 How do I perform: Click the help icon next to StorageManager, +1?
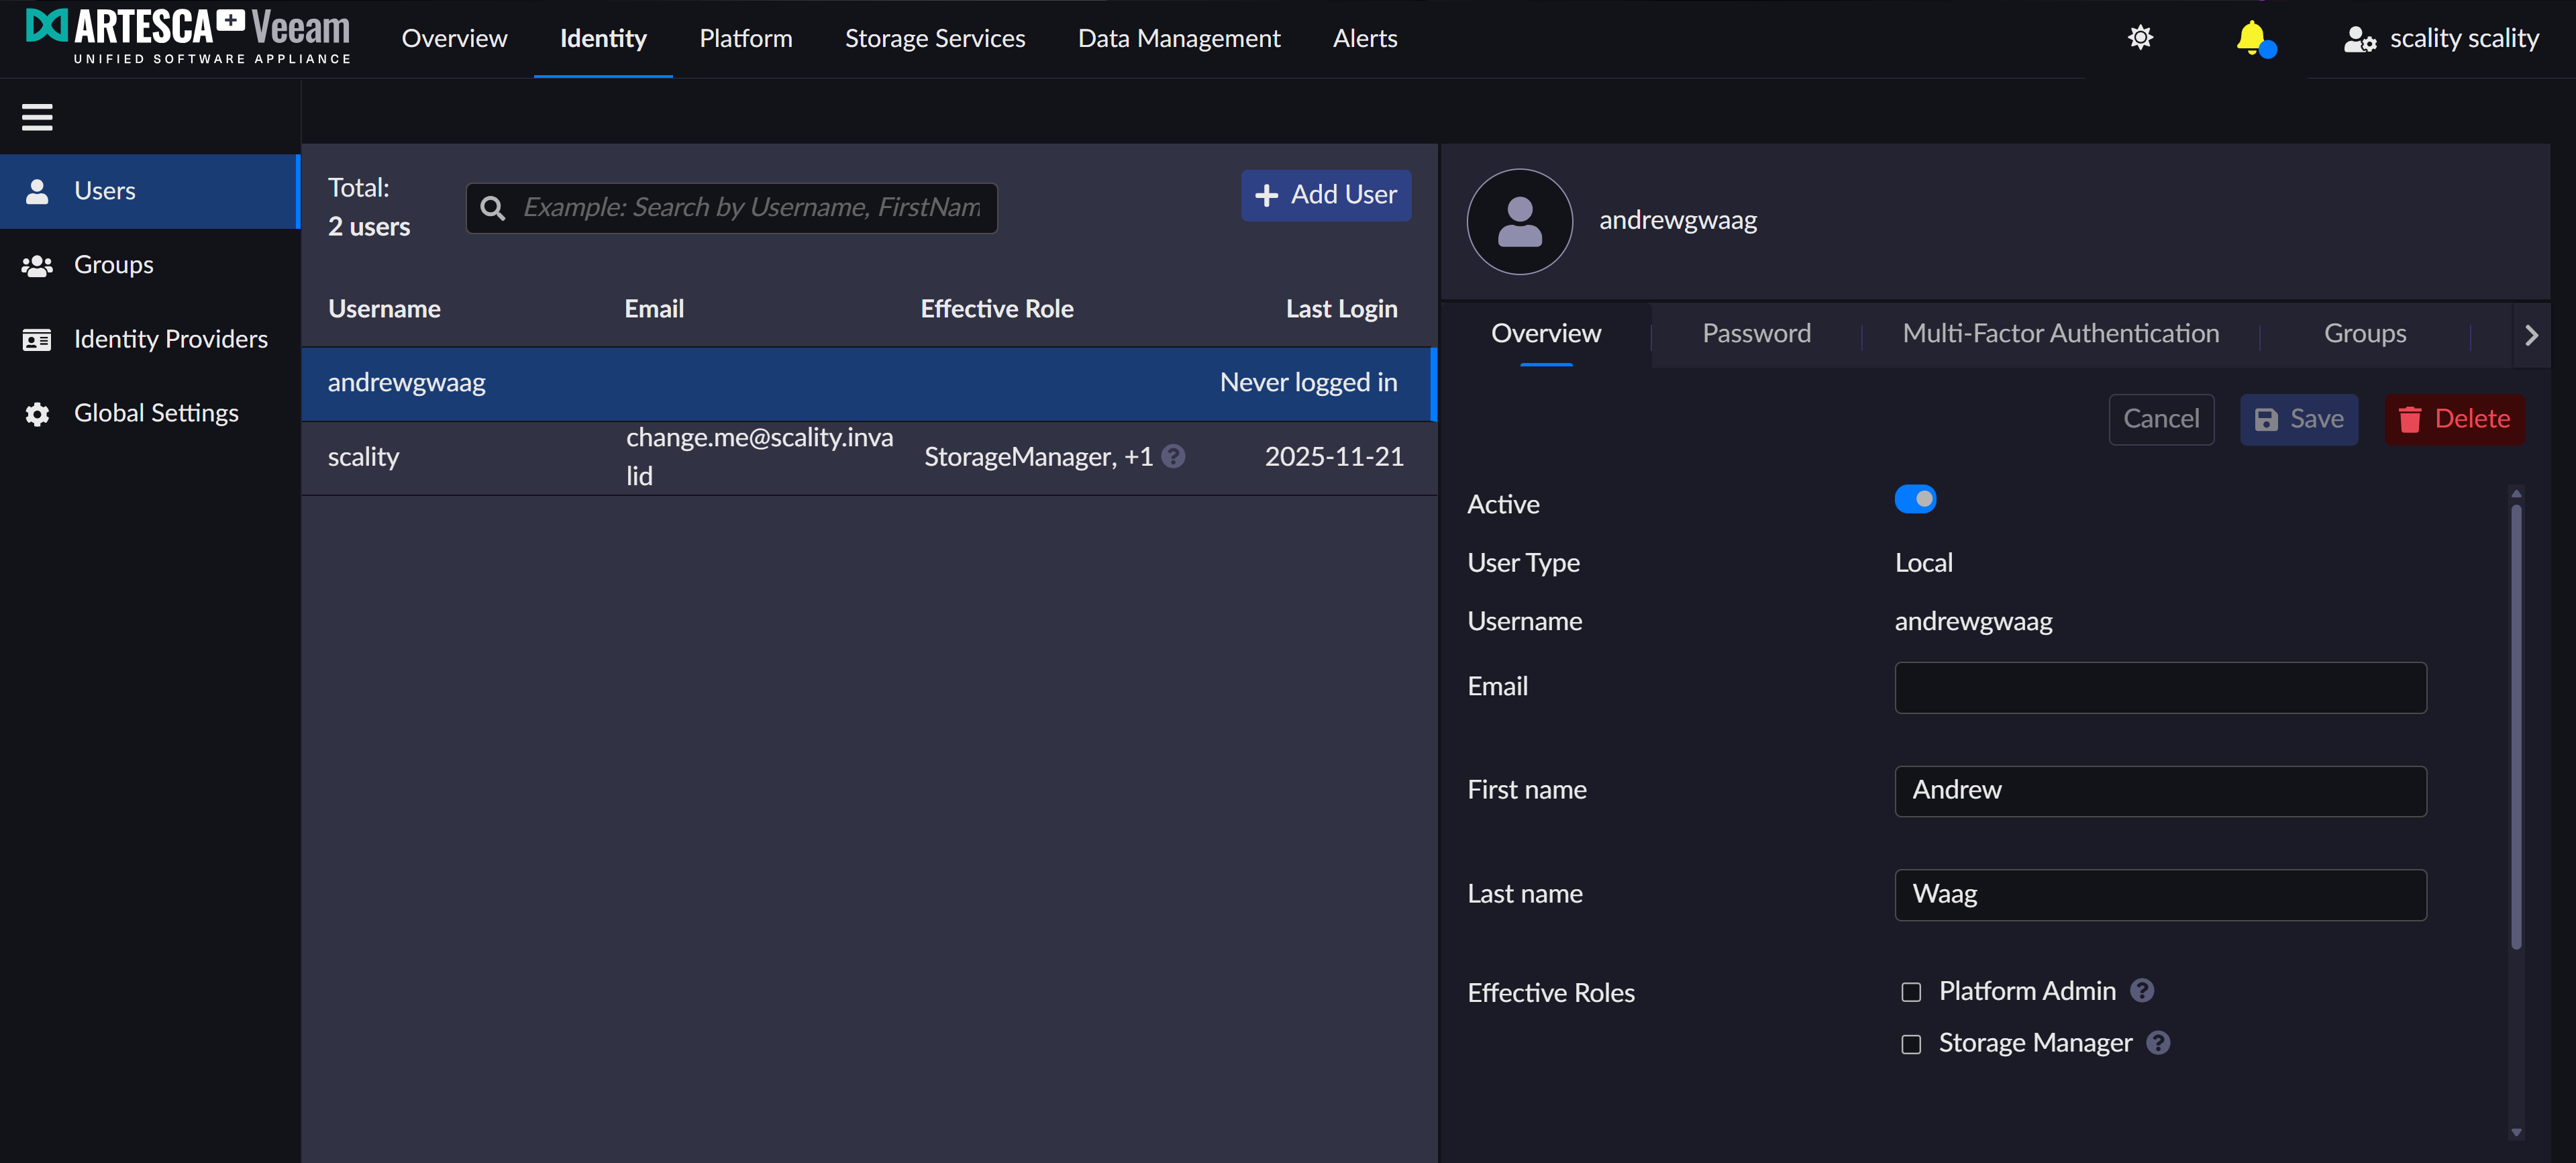1173,456
